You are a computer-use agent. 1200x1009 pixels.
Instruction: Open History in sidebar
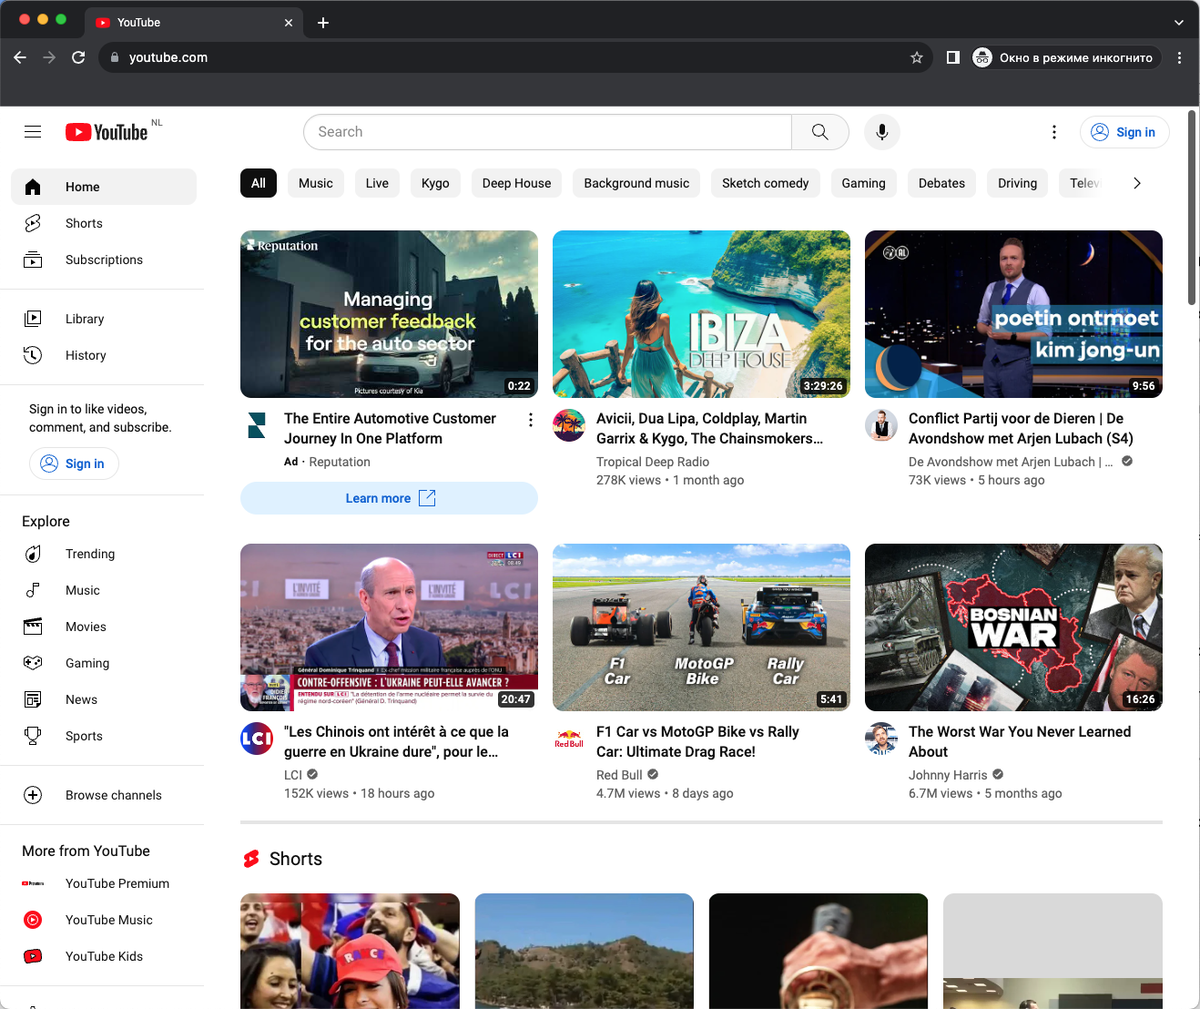[x=104, y=355]
